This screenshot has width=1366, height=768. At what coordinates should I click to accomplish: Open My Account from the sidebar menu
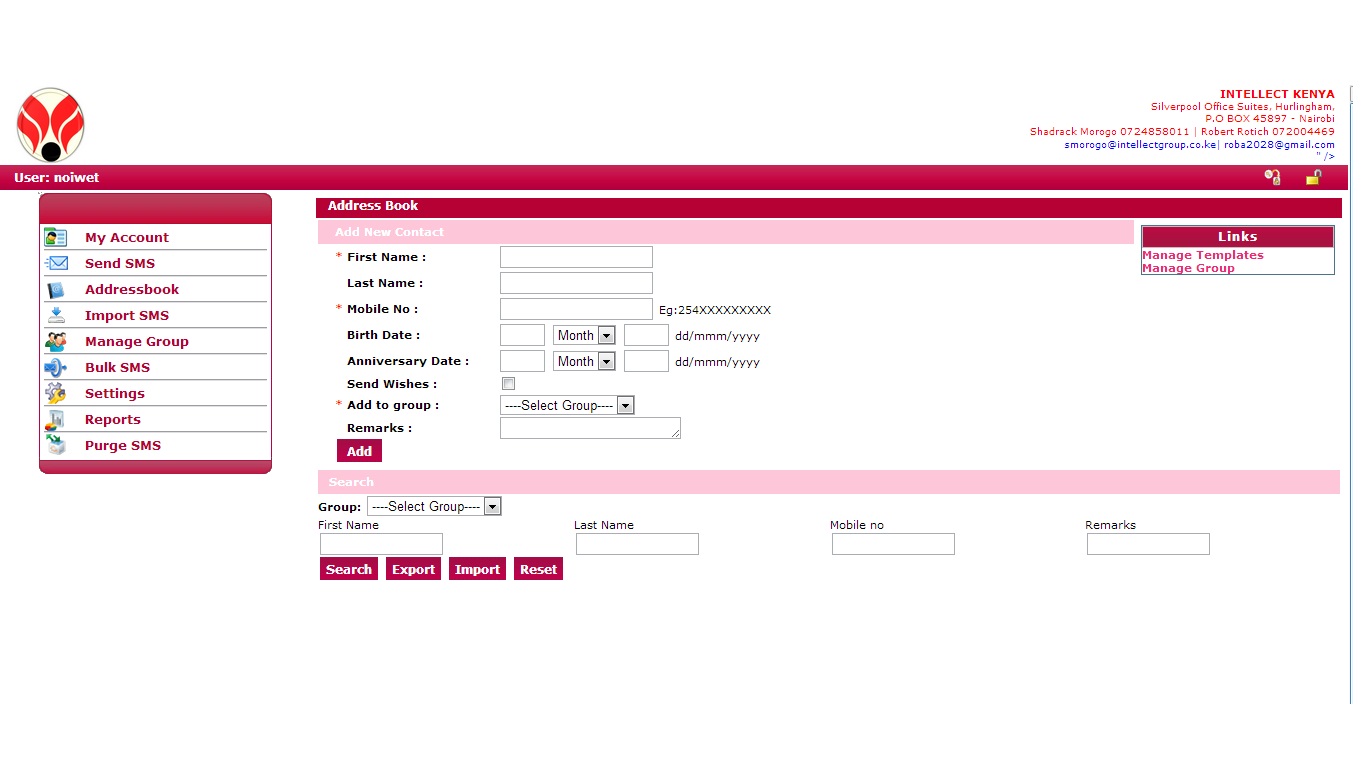tap(127, 238)
